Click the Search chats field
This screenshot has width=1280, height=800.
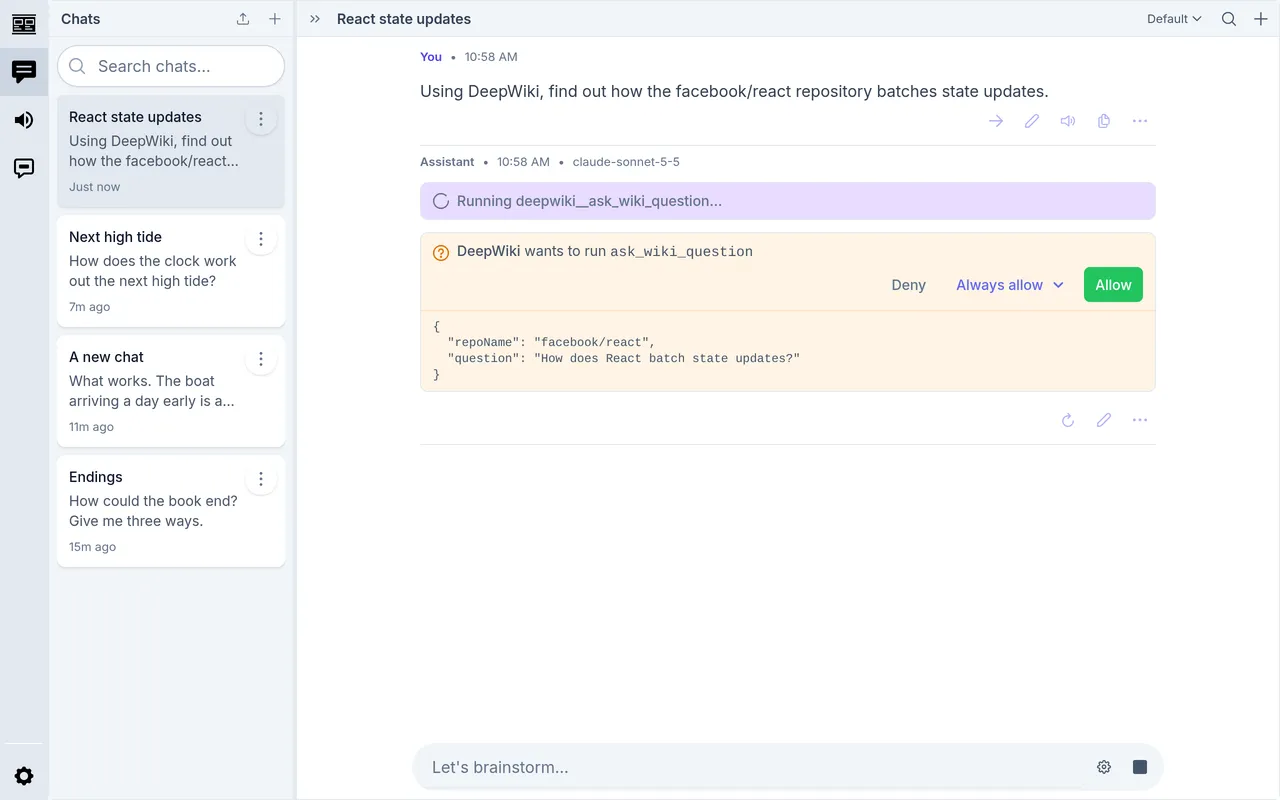coord(171,66)
